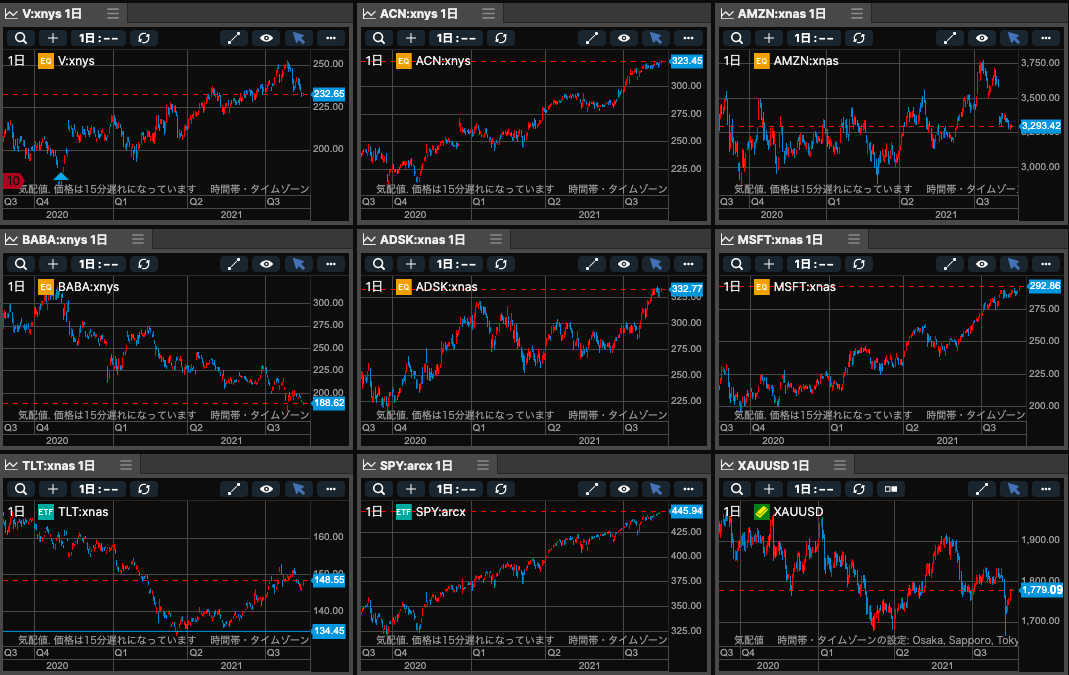The width and height of the screenshot is (1069, 675).
Task: Click the blue triangle marker in V:xnys chart
Action: tap(61, 177)
